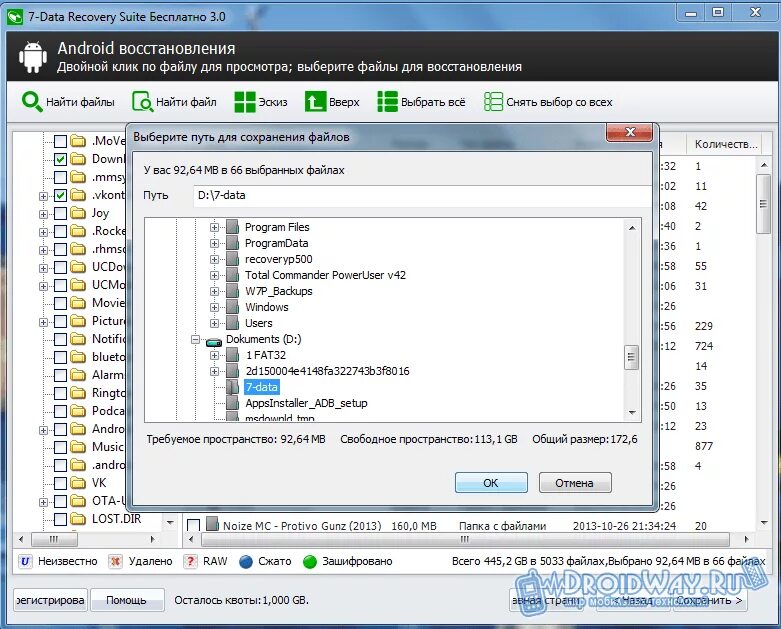Click the Снять выбор со всех icon
The image size is (781, 629).
click(x=493, y=102)
